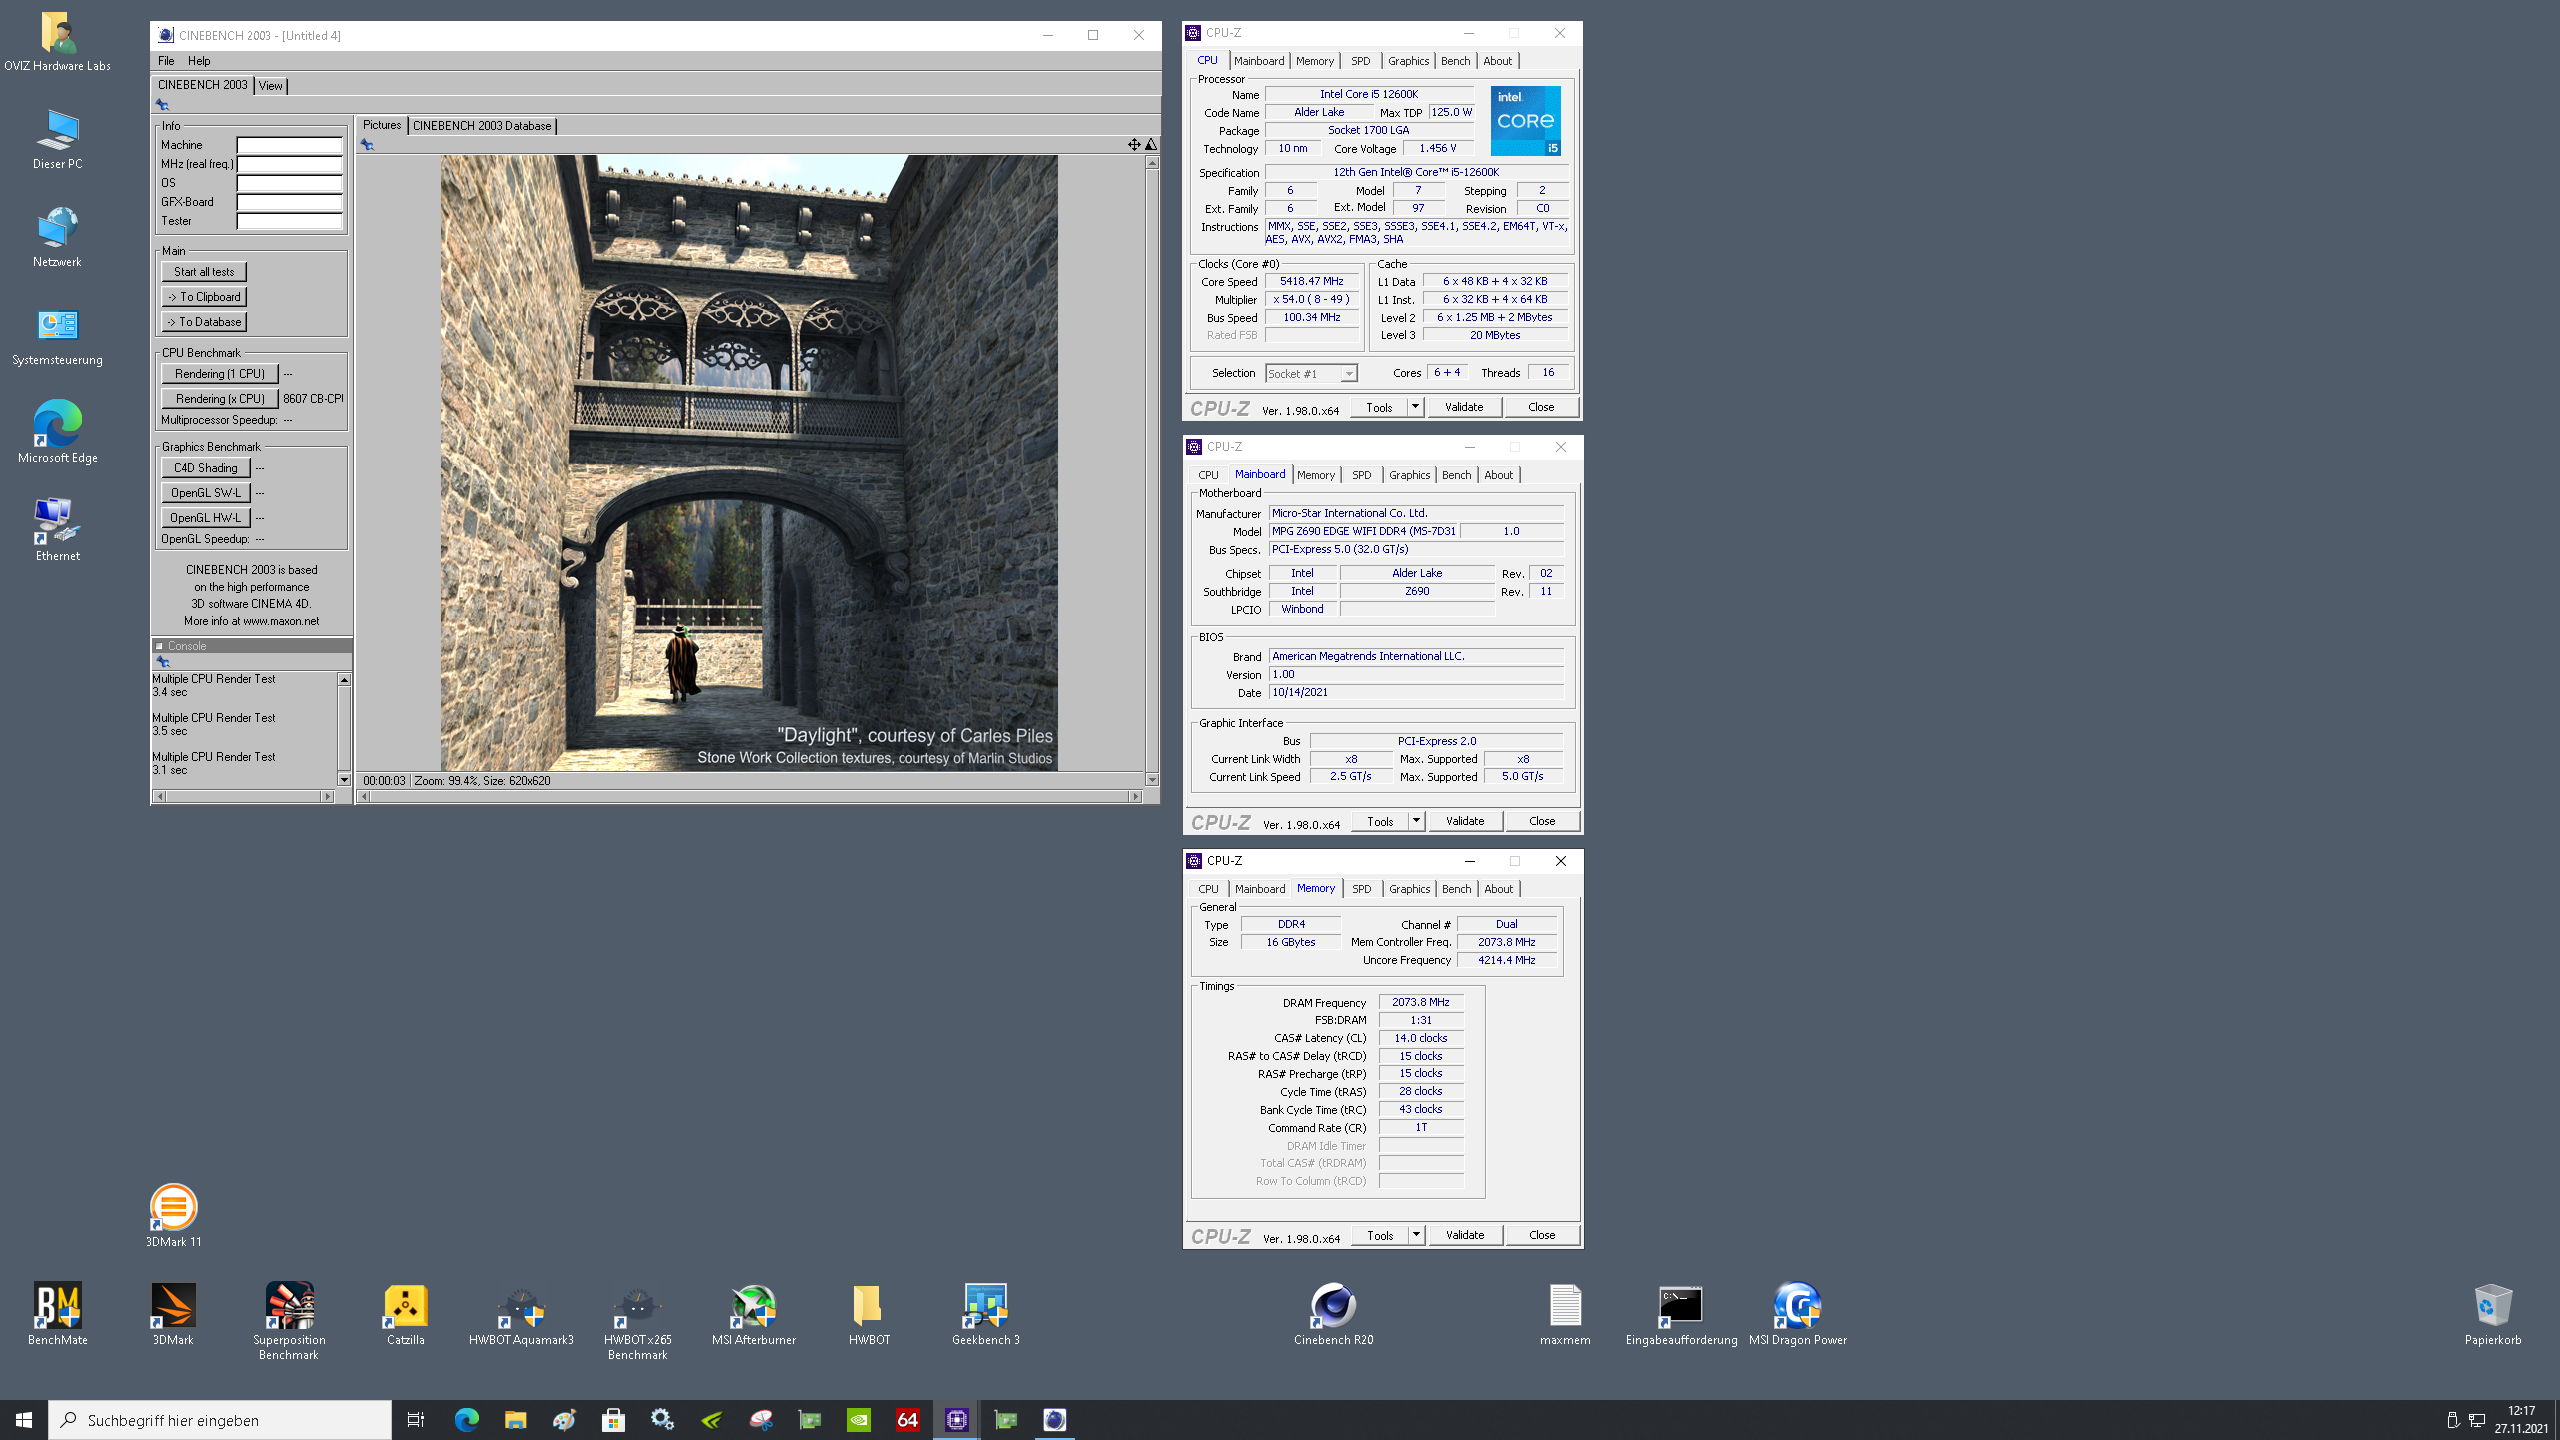
Task: Click Machine input field
Action: pos(289,145)
